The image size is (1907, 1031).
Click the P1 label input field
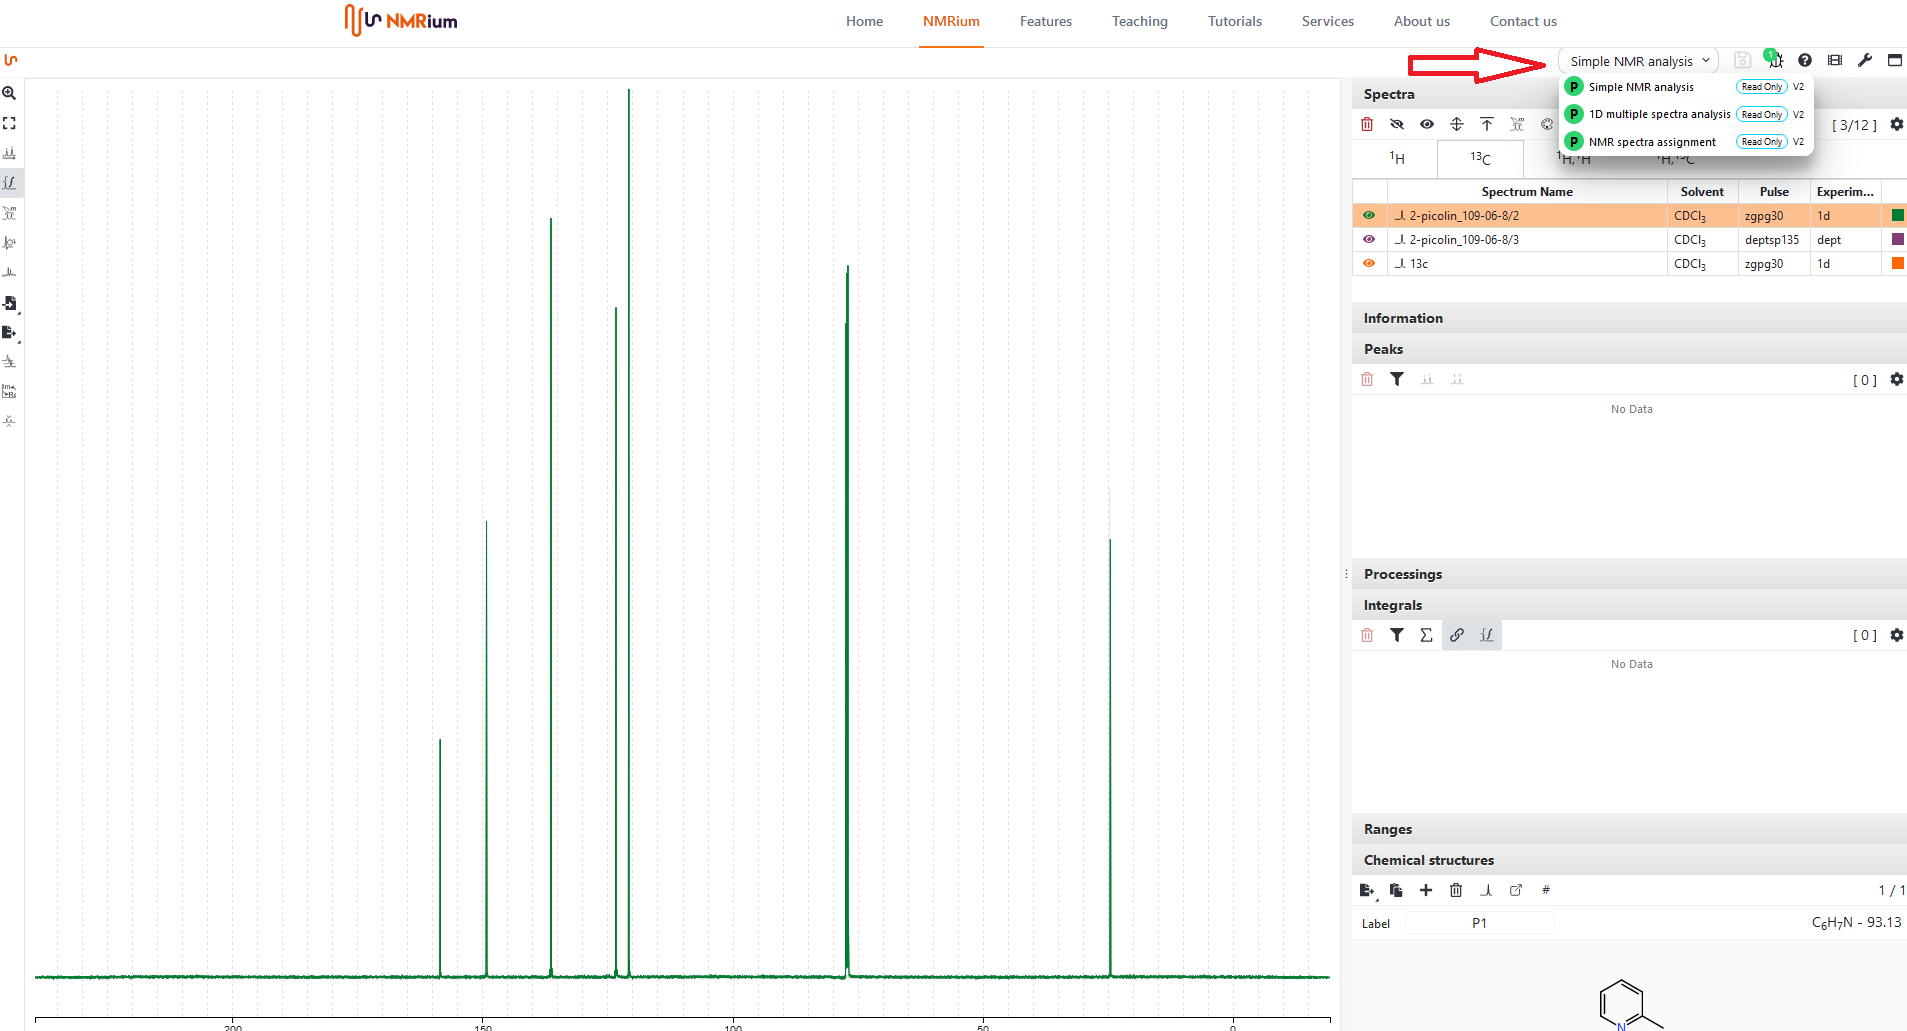click(x=1479, y=923)
